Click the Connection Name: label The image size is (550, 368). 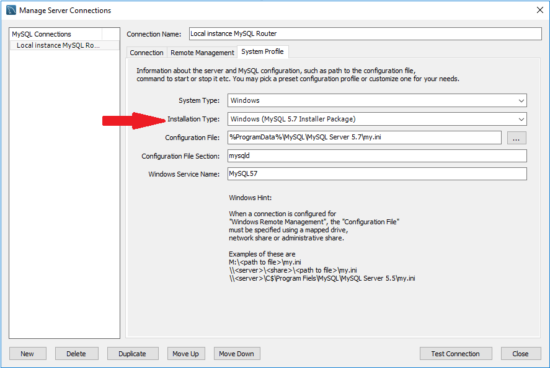click(154, 34)
